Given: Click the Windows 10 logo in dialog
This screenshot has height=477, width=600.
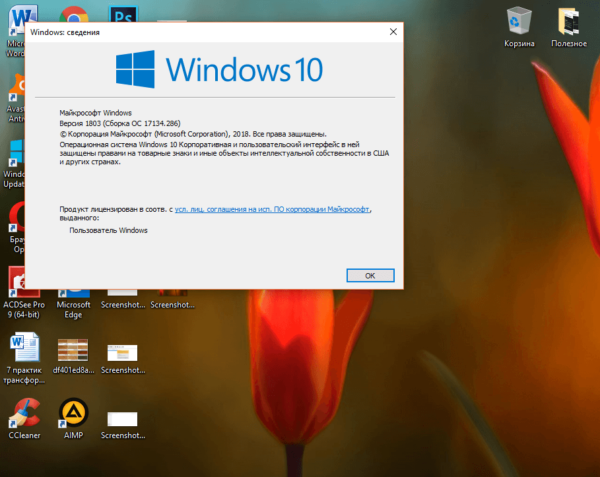Looking at the screenshot, I should click(219, 69).
